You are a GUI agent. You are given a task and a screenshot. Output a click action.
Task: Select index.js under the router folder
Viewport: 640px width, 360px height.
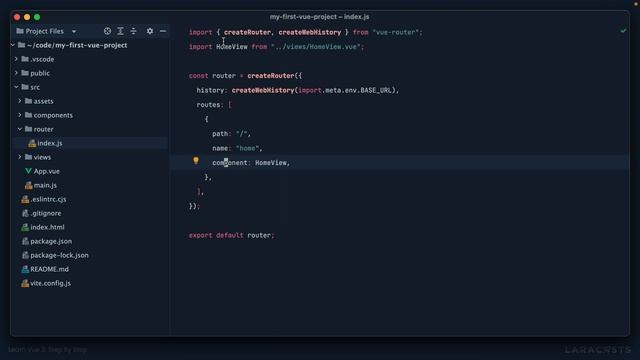50,143
